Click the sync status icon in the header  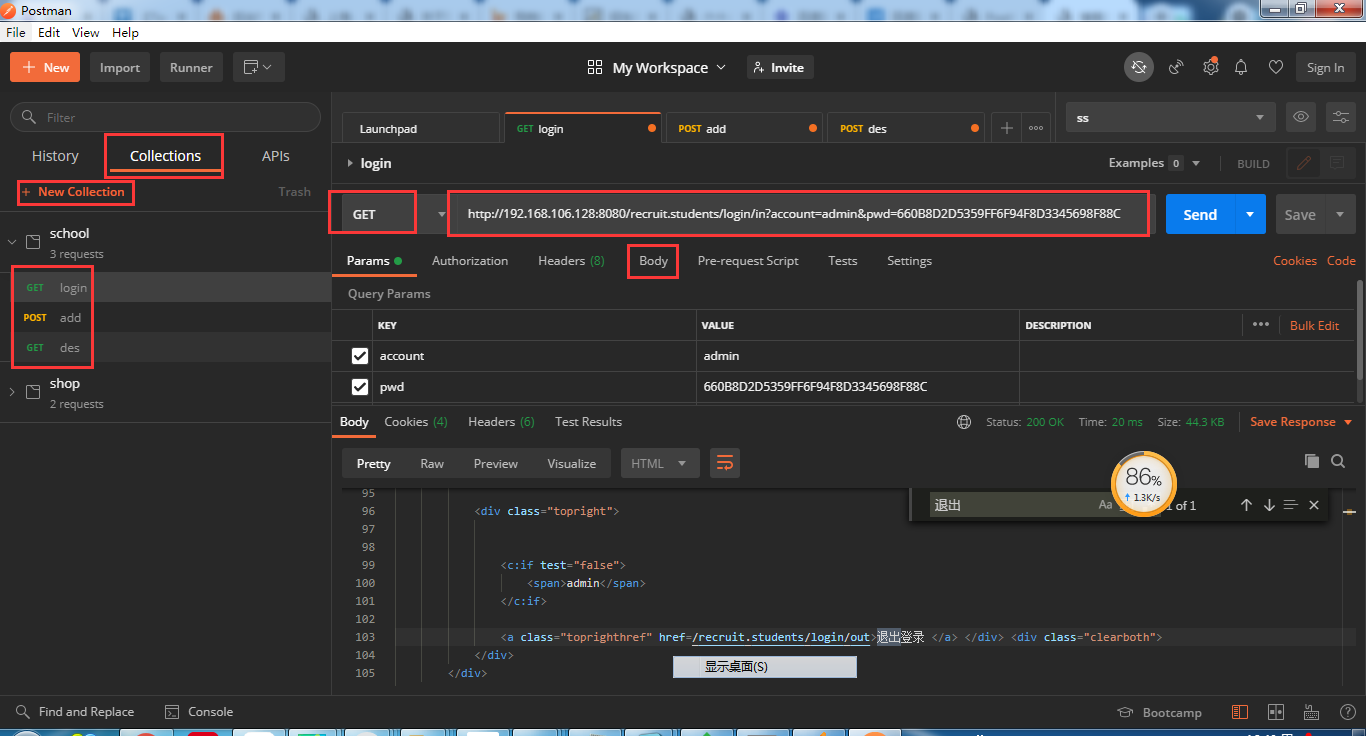[1138, 67]
